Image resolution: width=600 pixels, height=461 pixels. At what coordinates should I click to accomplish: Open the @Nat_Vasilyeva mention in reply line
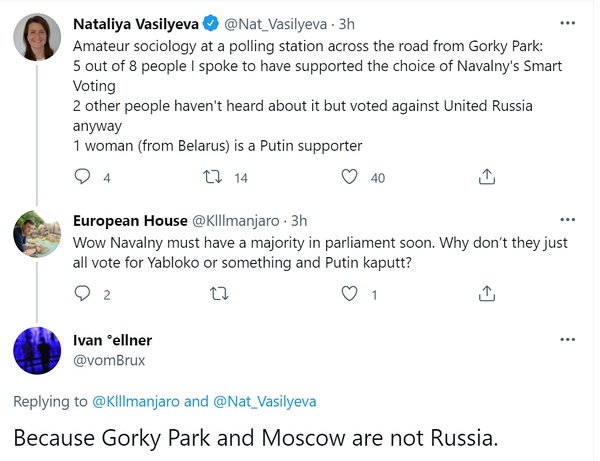[264, 402]
